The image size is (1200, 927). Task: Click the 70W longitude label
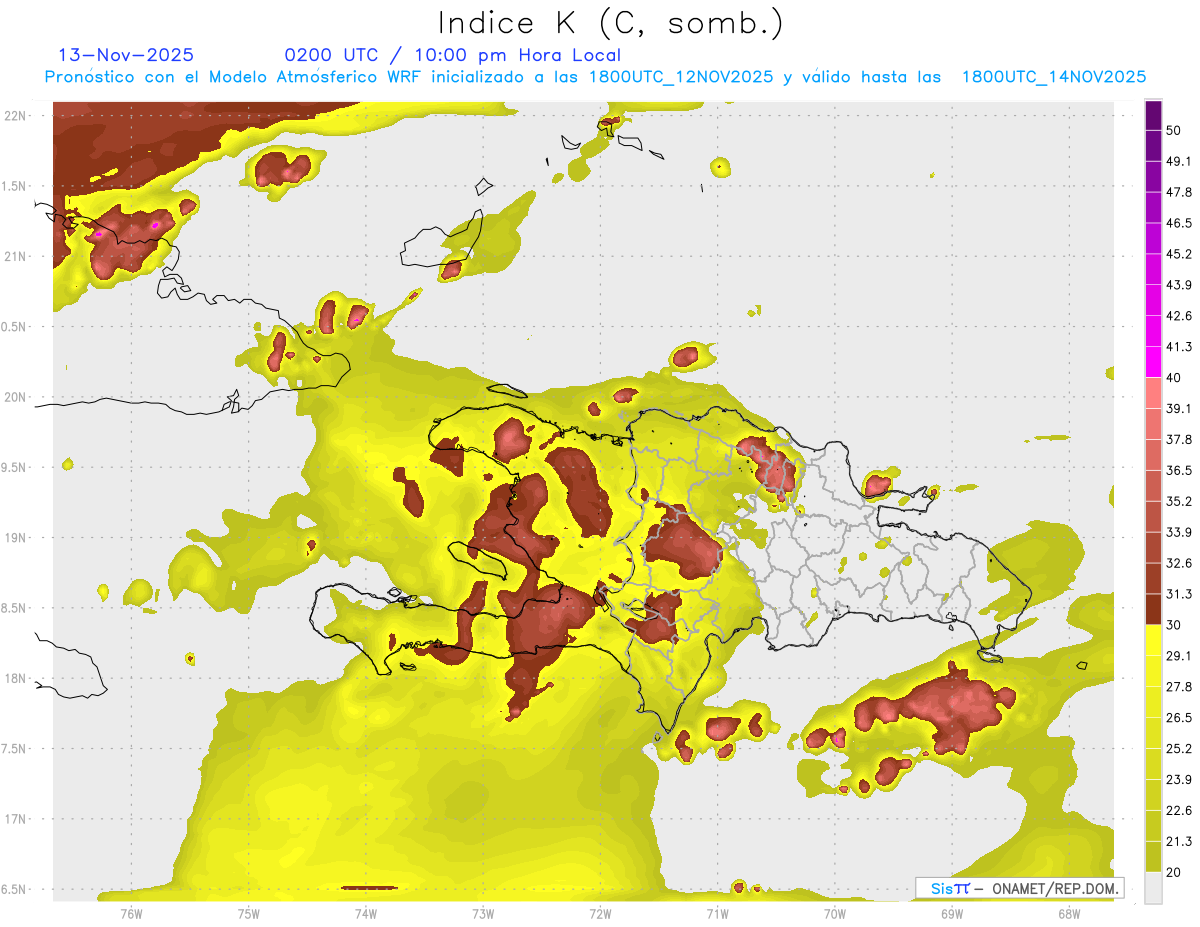[835, 914]
